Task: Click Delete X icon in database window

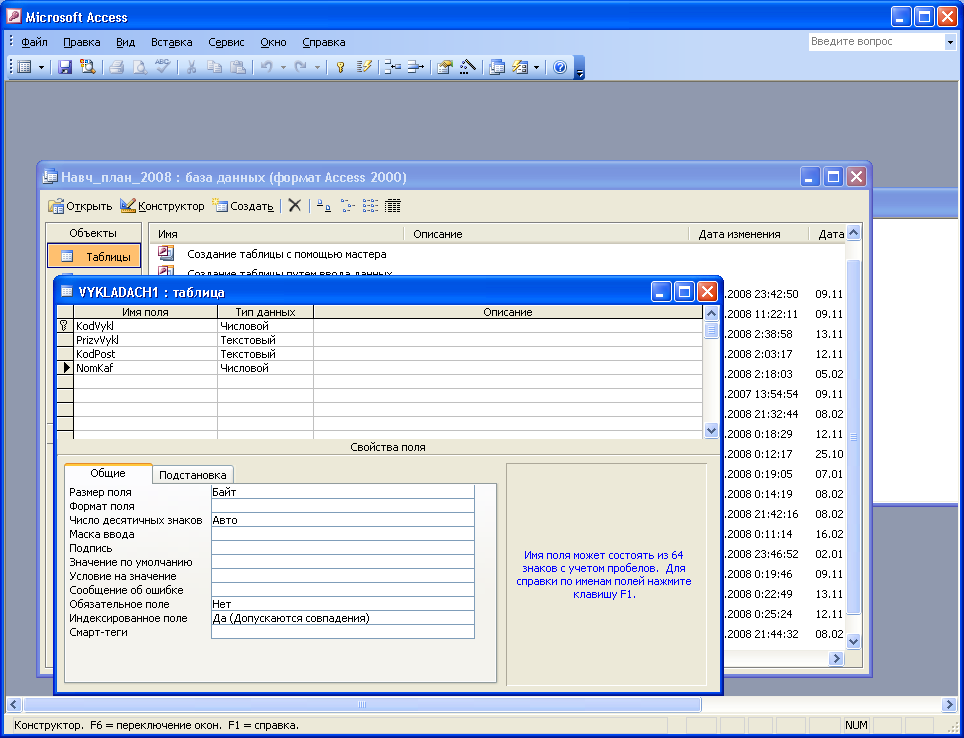Action: coord(294,205)
